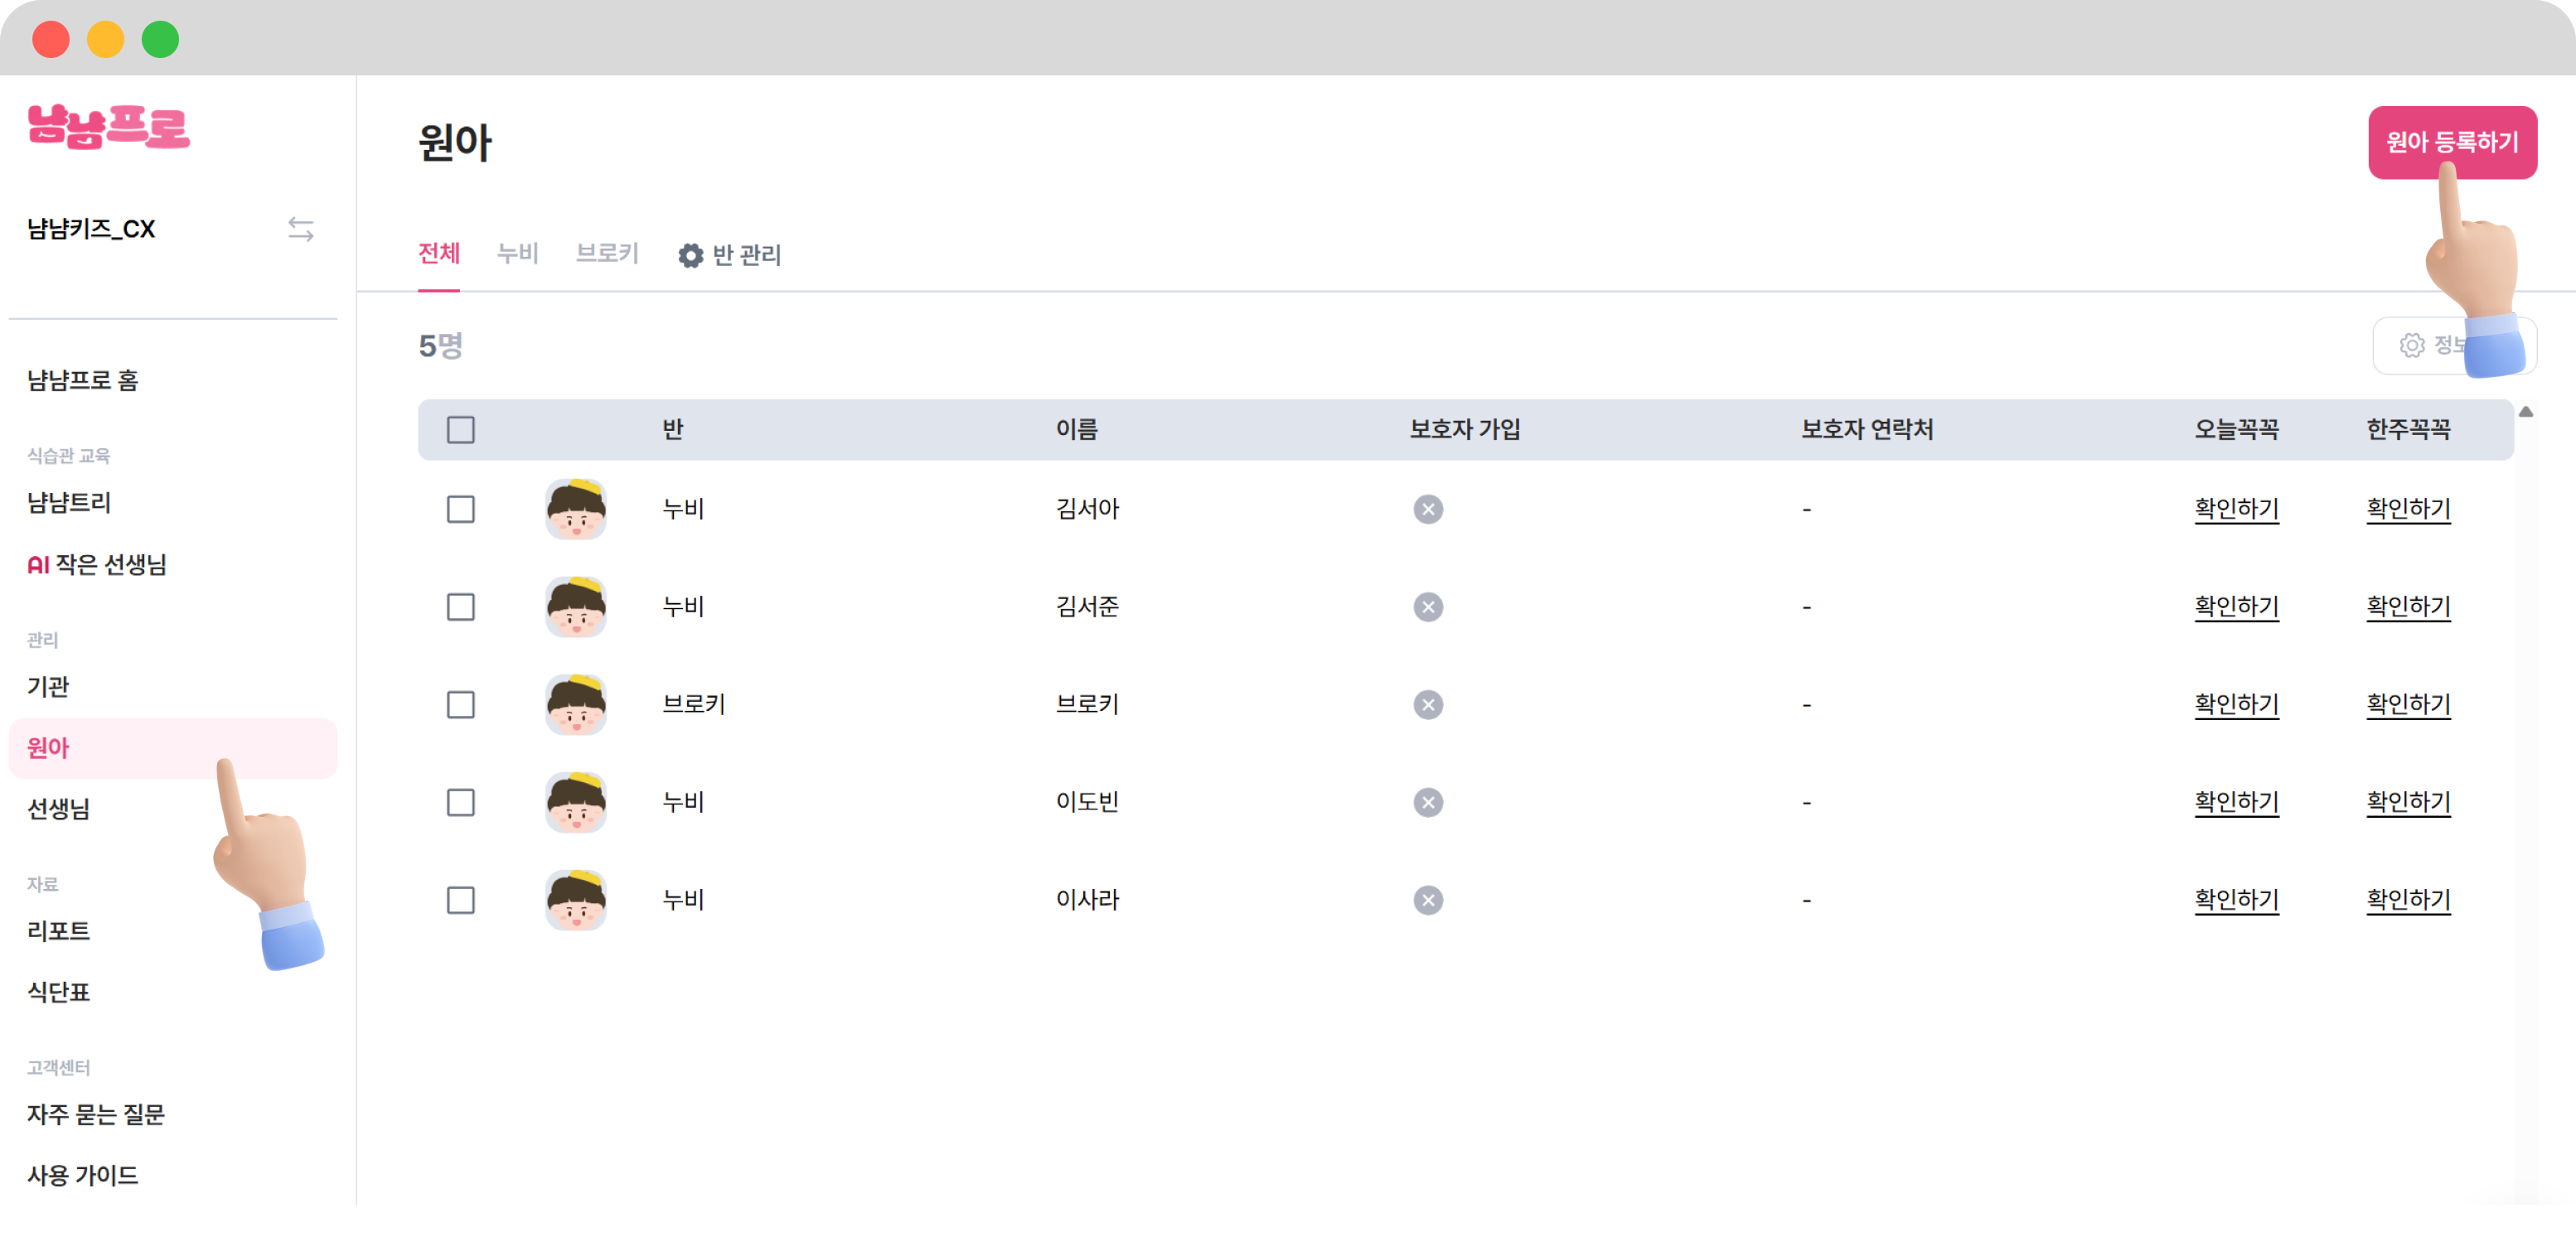Click the swap institution arrows icon

tap(300, 229)
